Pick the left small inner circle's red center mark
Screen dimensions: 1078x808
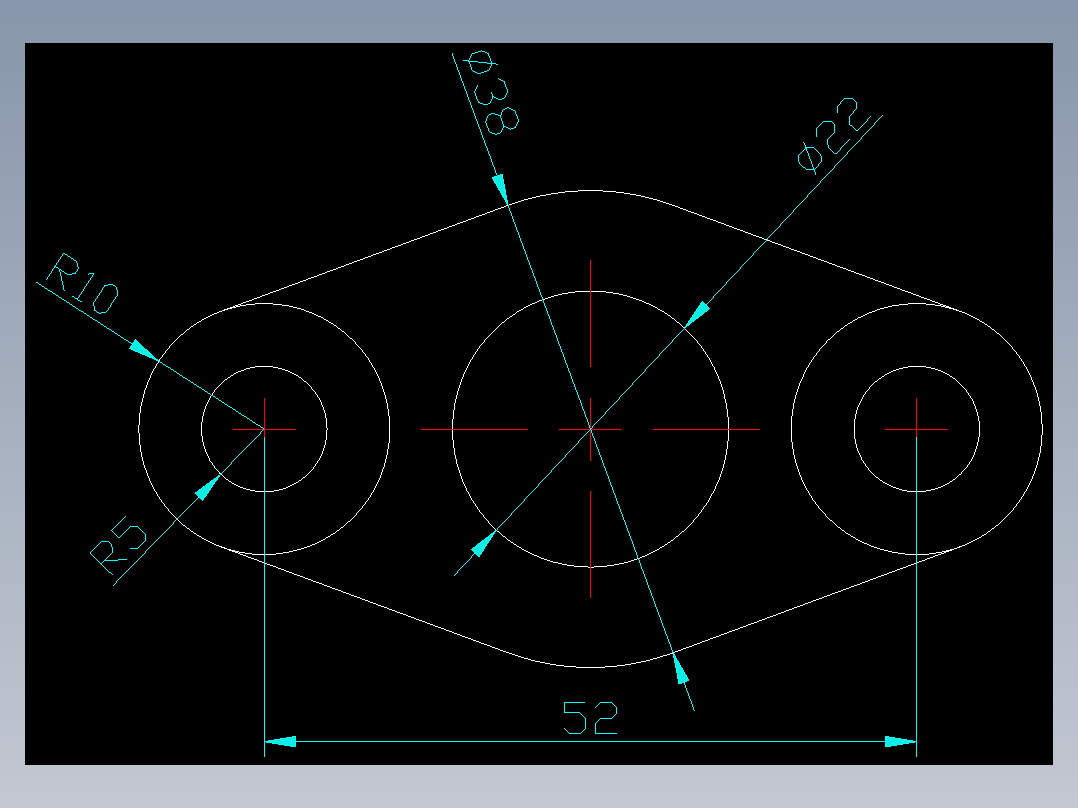click(265, 429)
